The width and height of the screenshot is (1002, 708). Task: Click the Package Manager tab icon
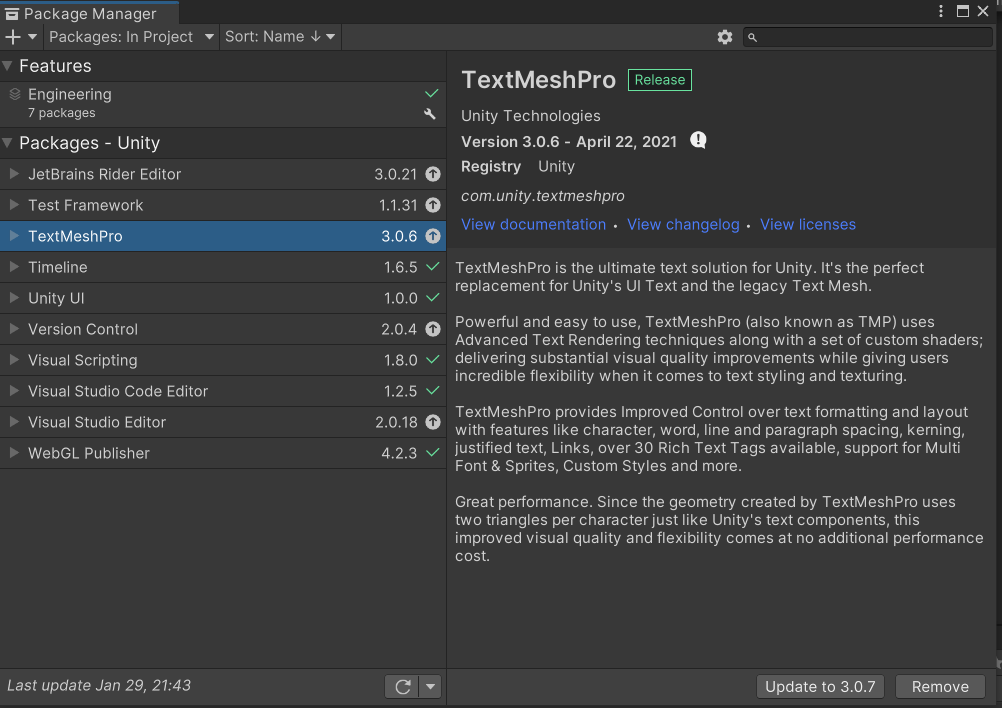click(x=12, y=14)
